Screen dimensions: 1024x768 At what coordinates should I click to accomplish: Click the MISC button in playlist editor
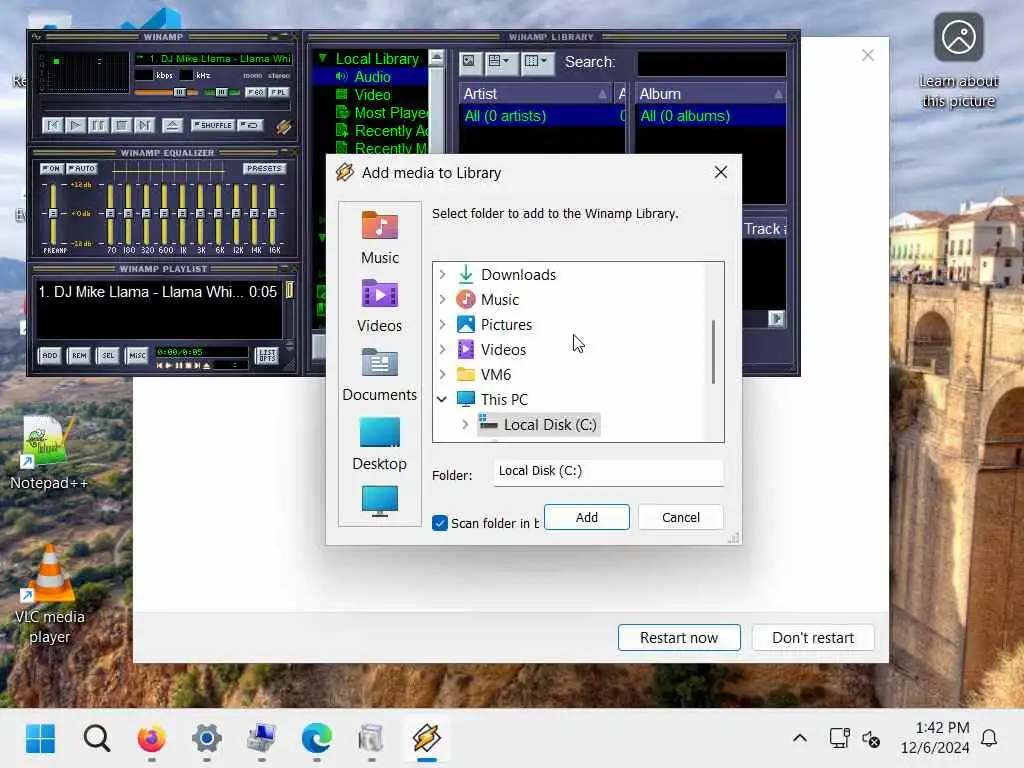(137, 355)
